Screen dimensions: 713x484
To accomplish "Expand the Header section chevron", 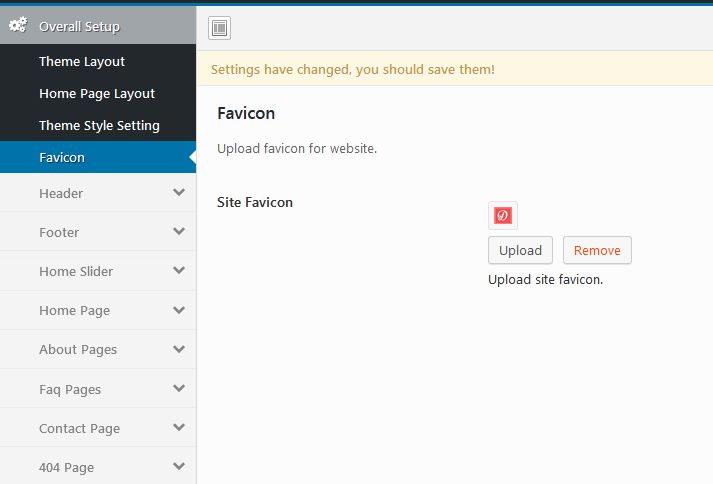I will [179, 193].
